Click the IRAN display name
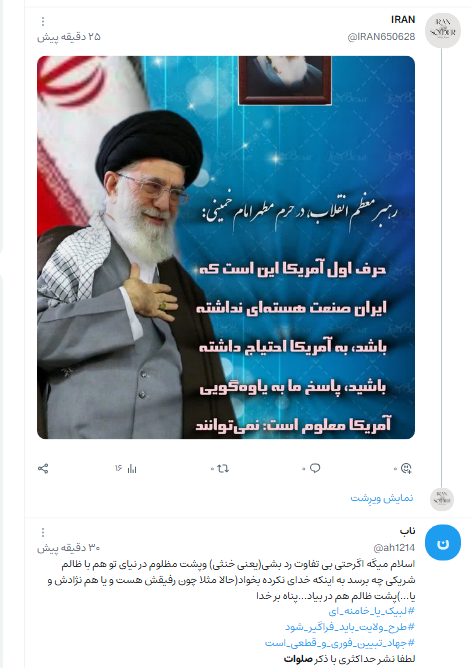 tap(403, 20)
